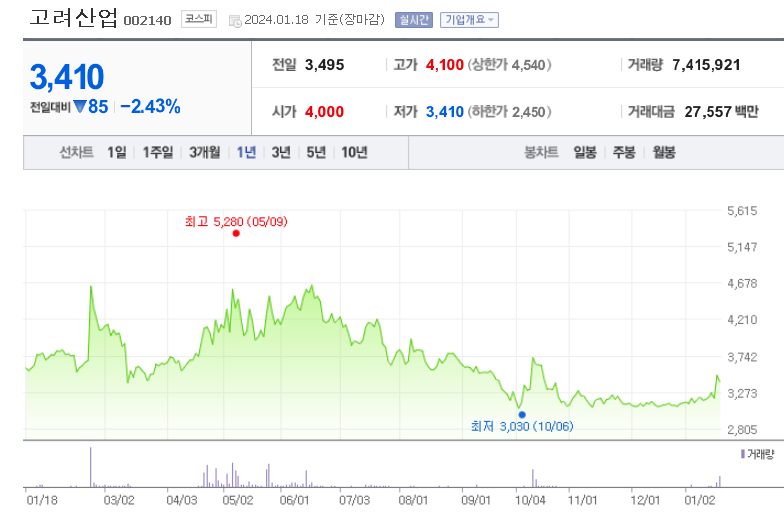Viewport: 784px width, 520px height.
Task: Click the 고가 value 4,100
Action: pyautogui.click(x=444, y=65)
